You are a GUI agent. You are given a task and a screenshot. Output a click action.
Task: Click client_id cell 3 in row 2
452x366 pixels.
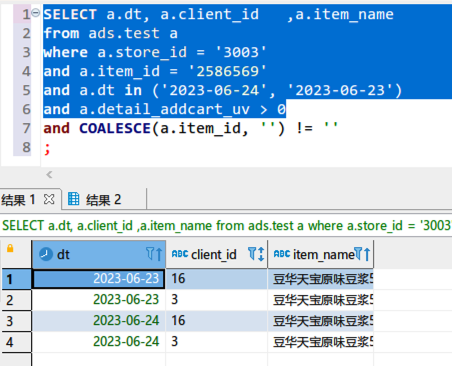217,300
